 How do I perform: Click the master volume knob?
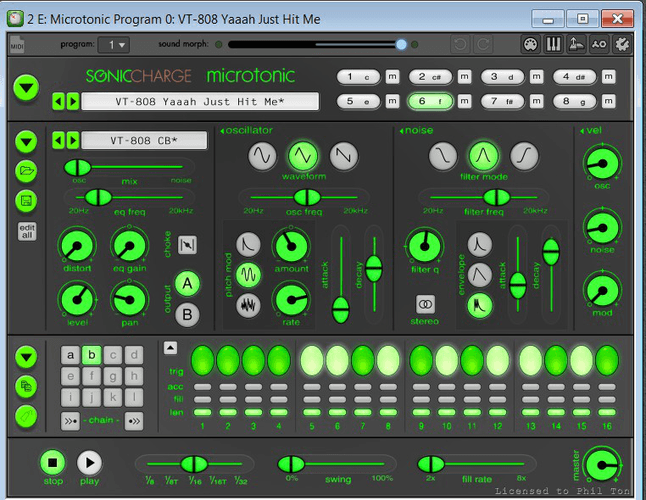602,465
